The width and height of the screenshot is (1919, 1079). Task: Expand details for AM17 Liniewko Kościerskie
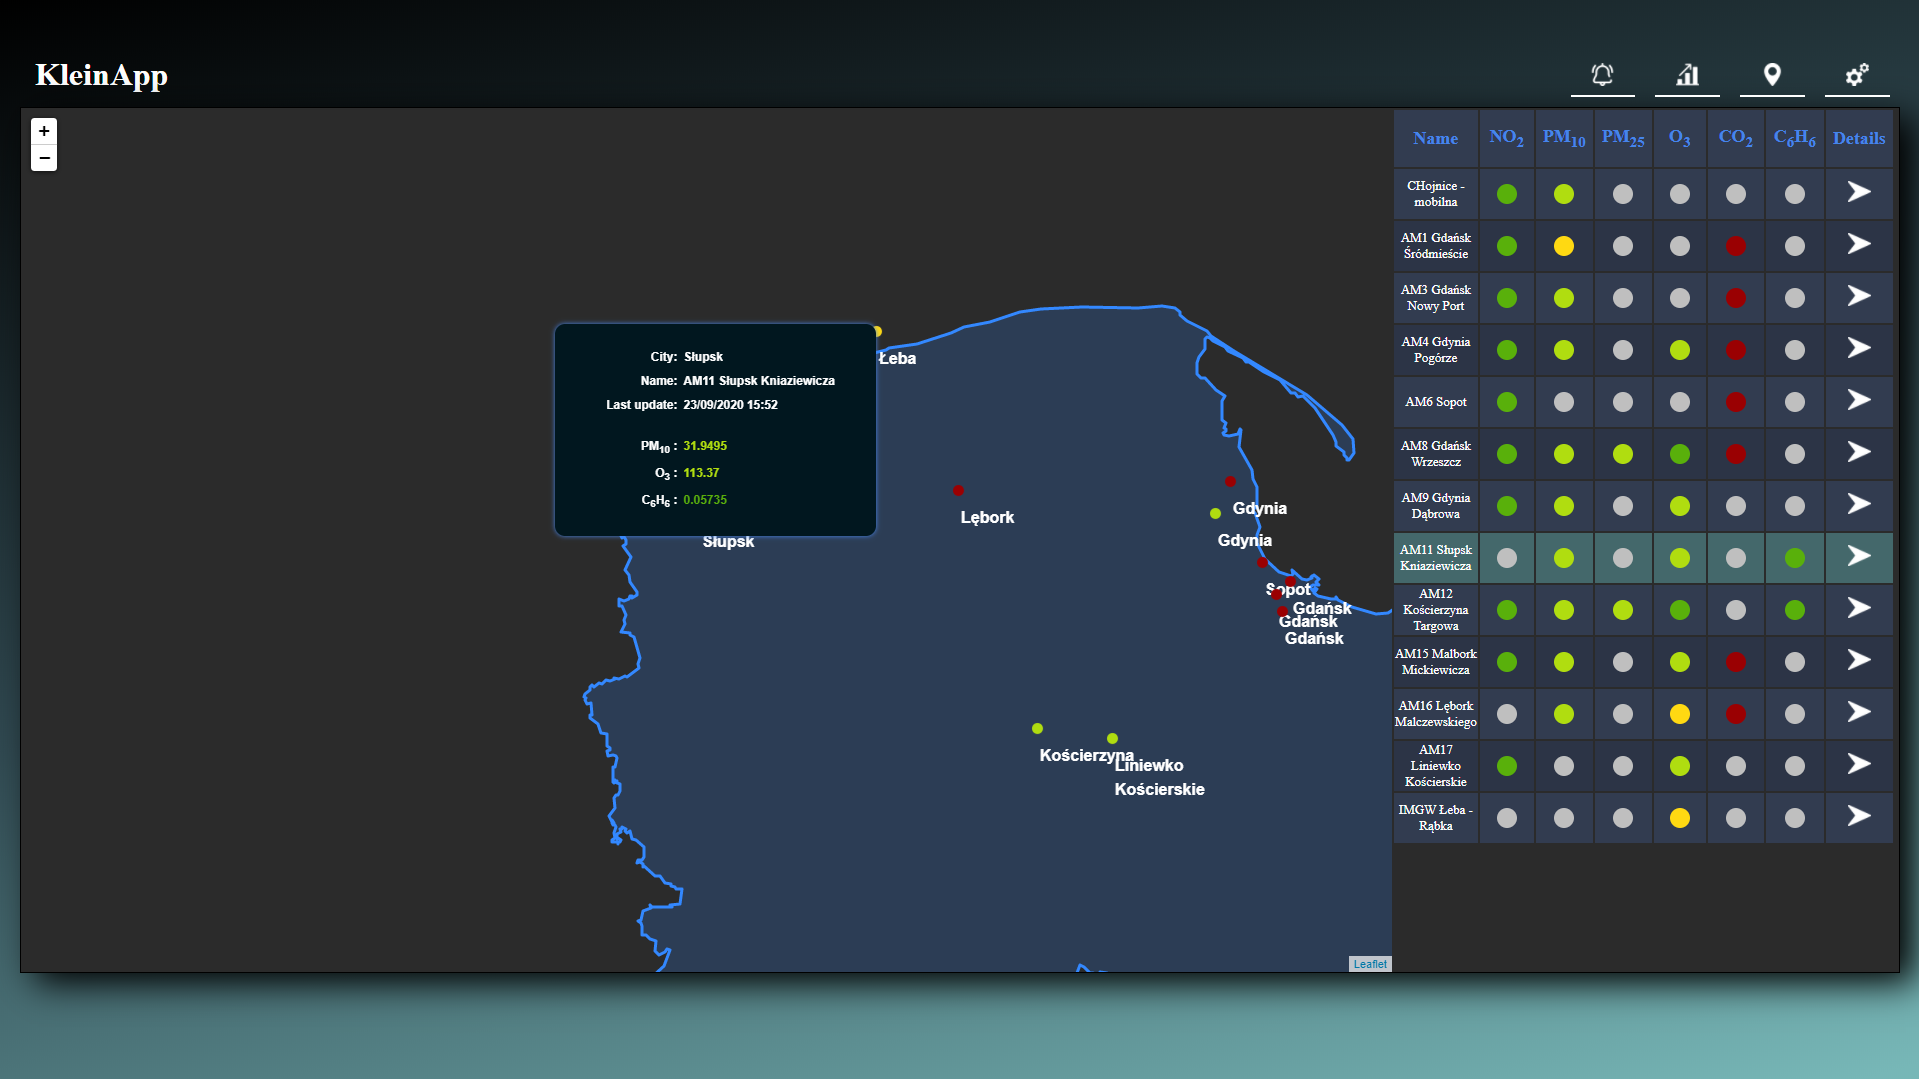click(1858, 765)
